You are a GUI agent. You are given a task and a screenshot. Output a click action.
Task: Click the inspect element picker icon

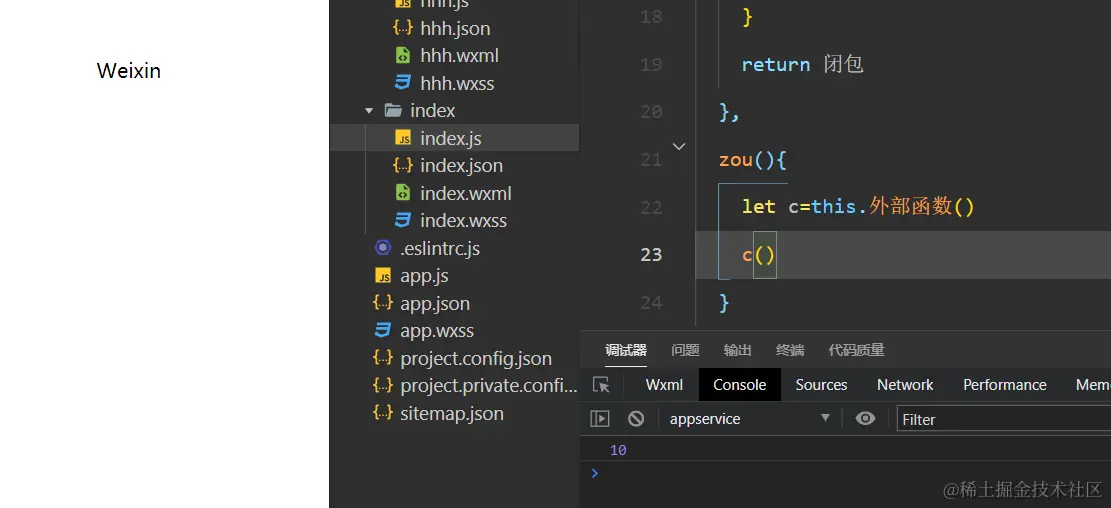click(x=601, y=385)
